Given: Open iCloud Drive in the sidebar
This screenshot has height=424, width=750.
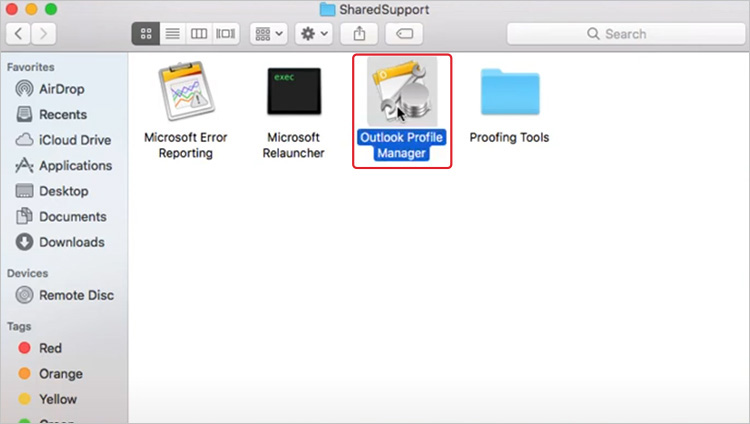Looking at the screenshot, I should pyautogui.click(x=63, y=140).
